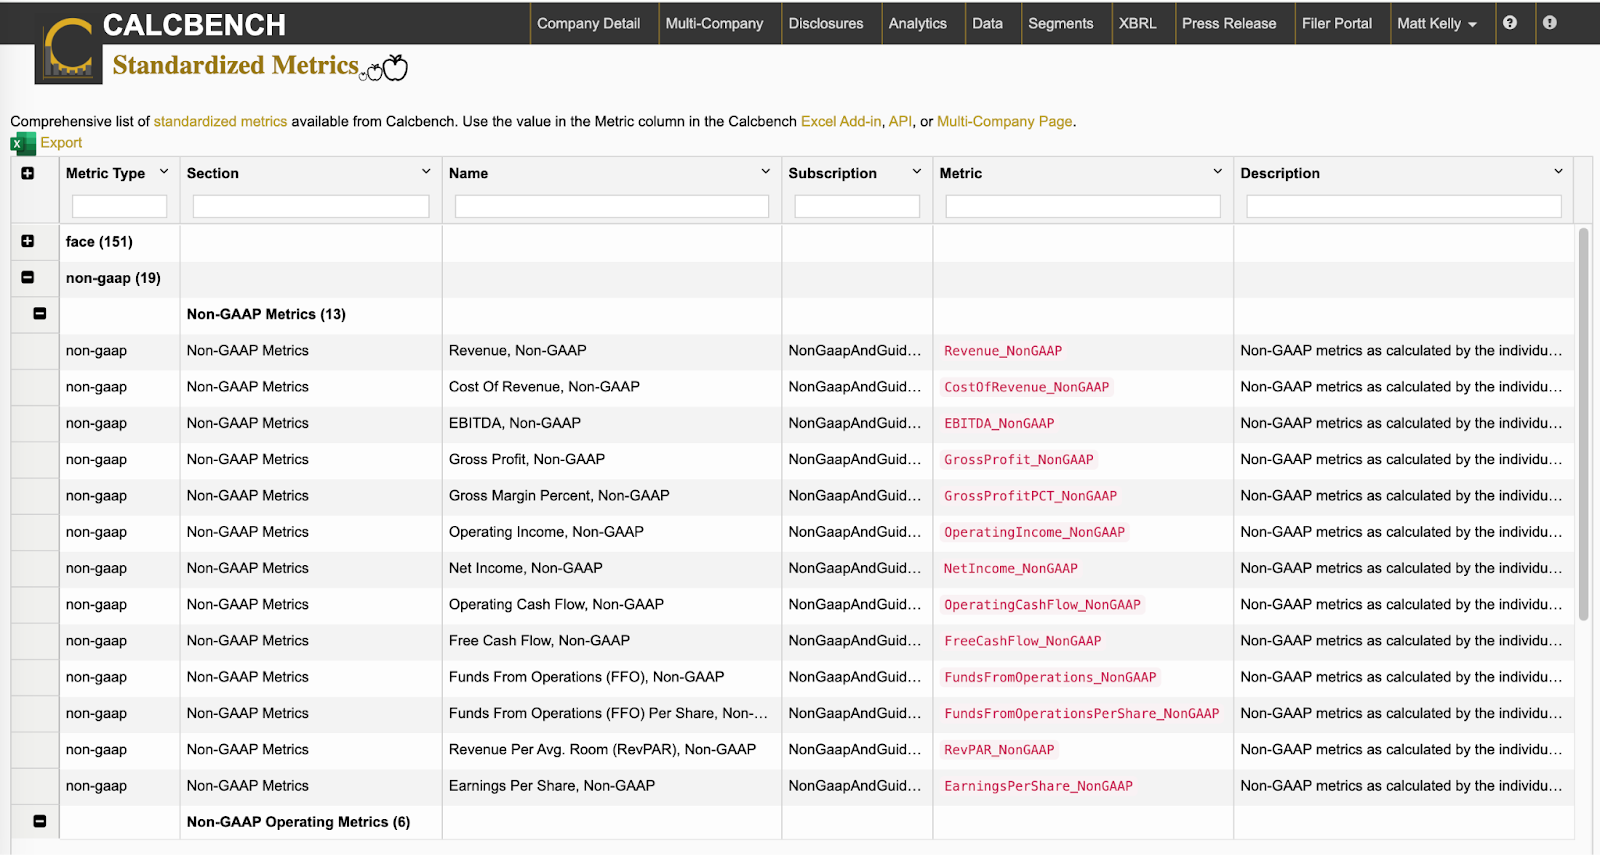Open the Multi-Company menu

714,23
